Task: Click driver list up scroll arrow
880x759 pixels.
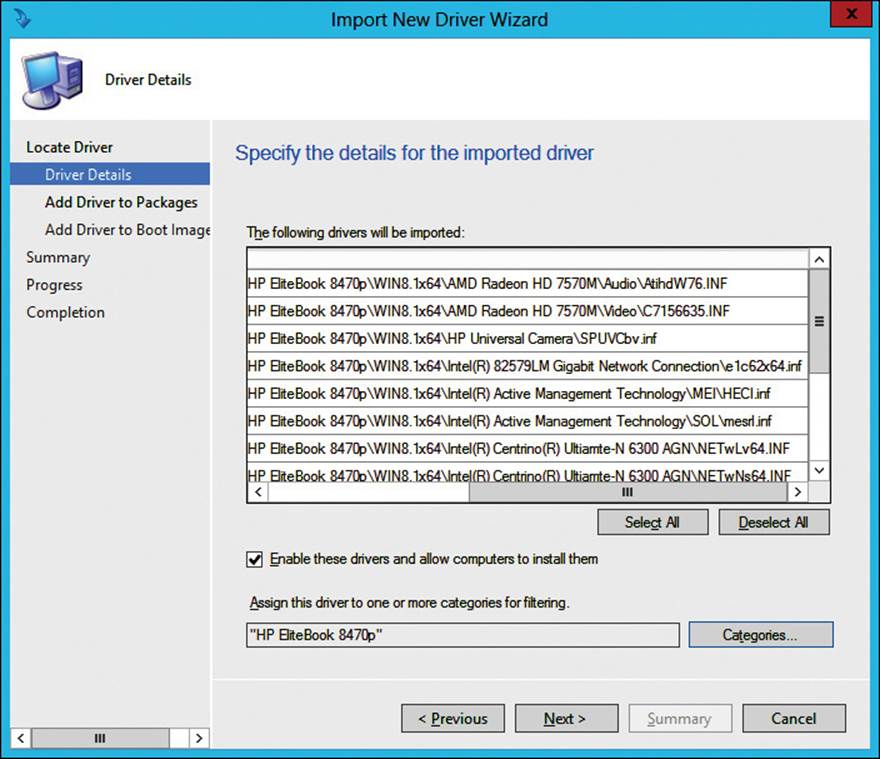Action: (x=819, y=259)
